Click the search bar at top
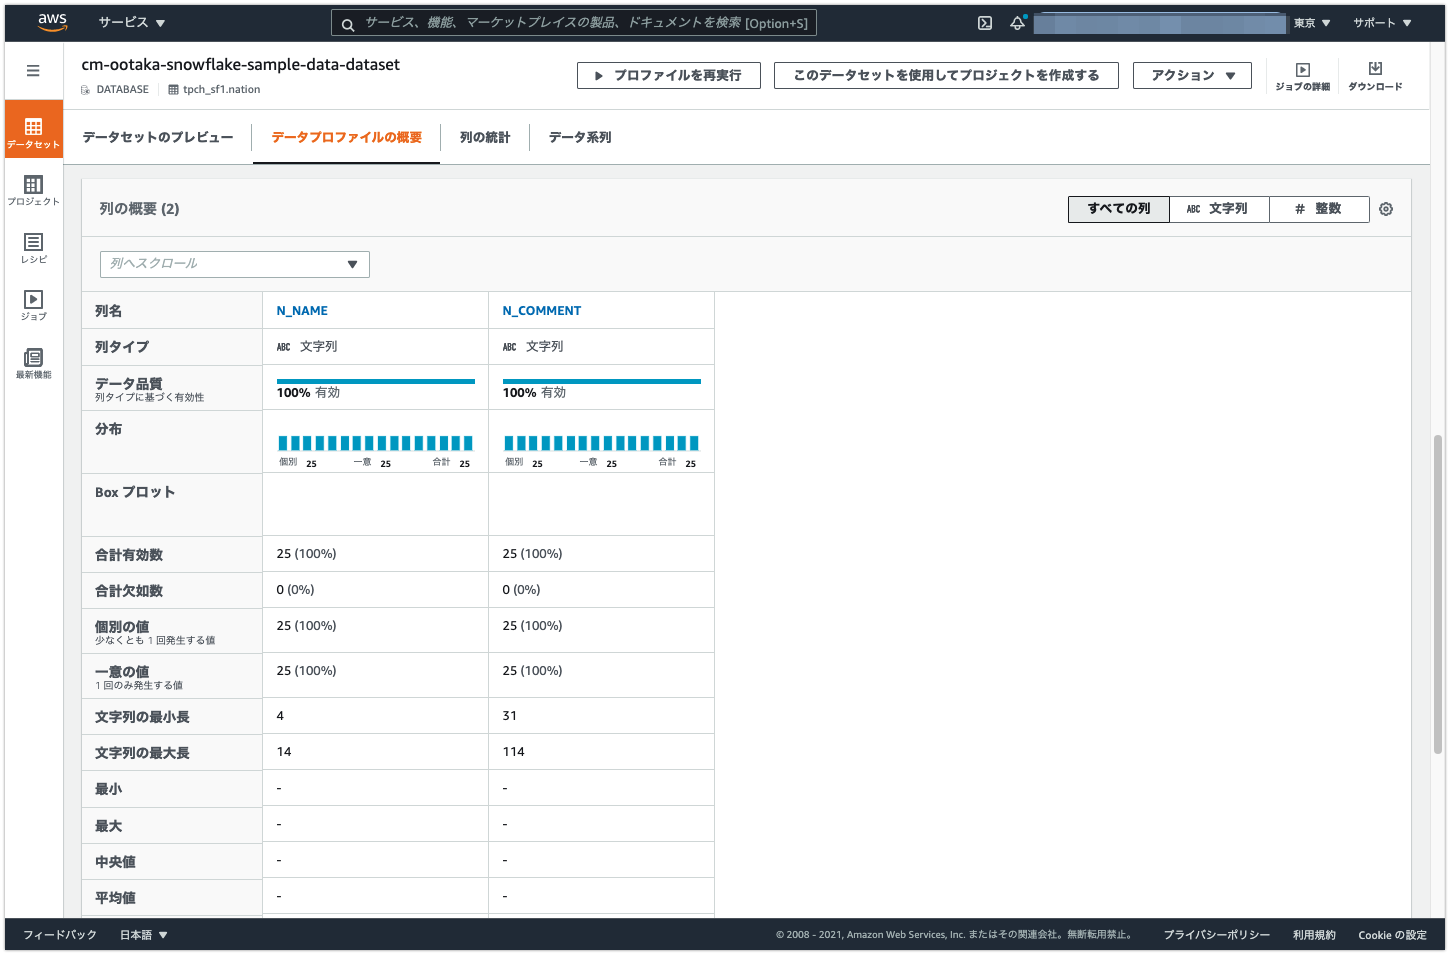Viewport: 1450px width, 955px height. point(575,22)
